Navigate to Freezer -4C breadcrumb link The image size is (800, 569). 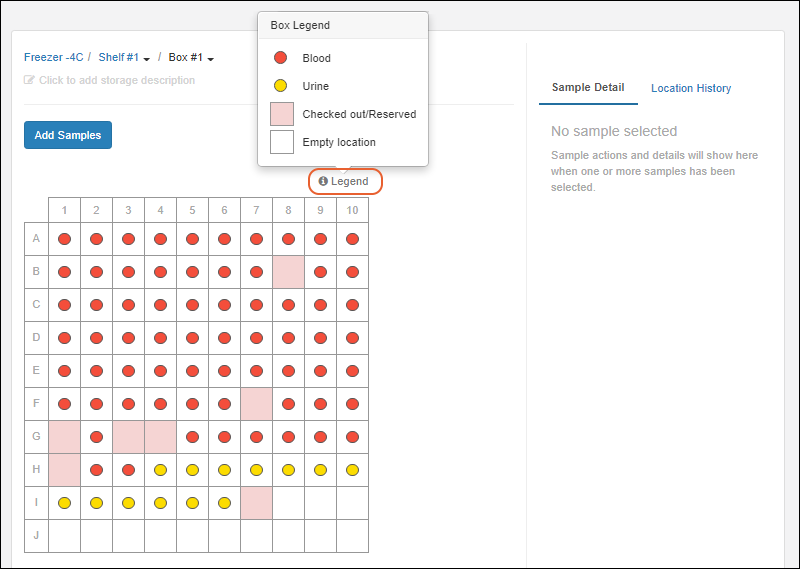(54, 58)
